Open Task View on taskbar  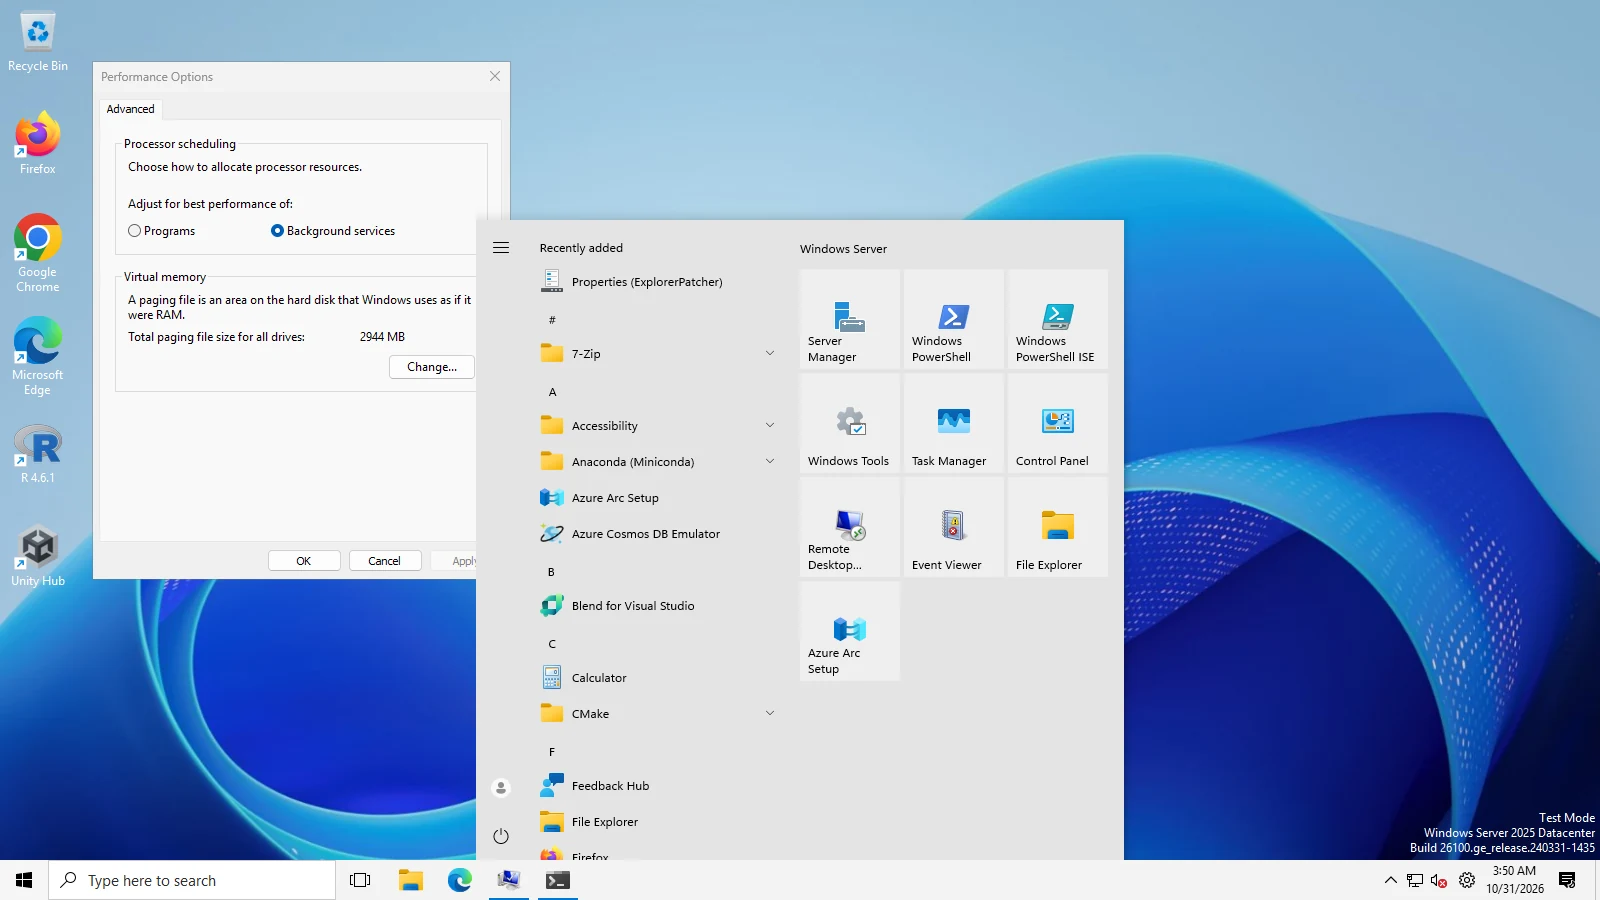360,880
